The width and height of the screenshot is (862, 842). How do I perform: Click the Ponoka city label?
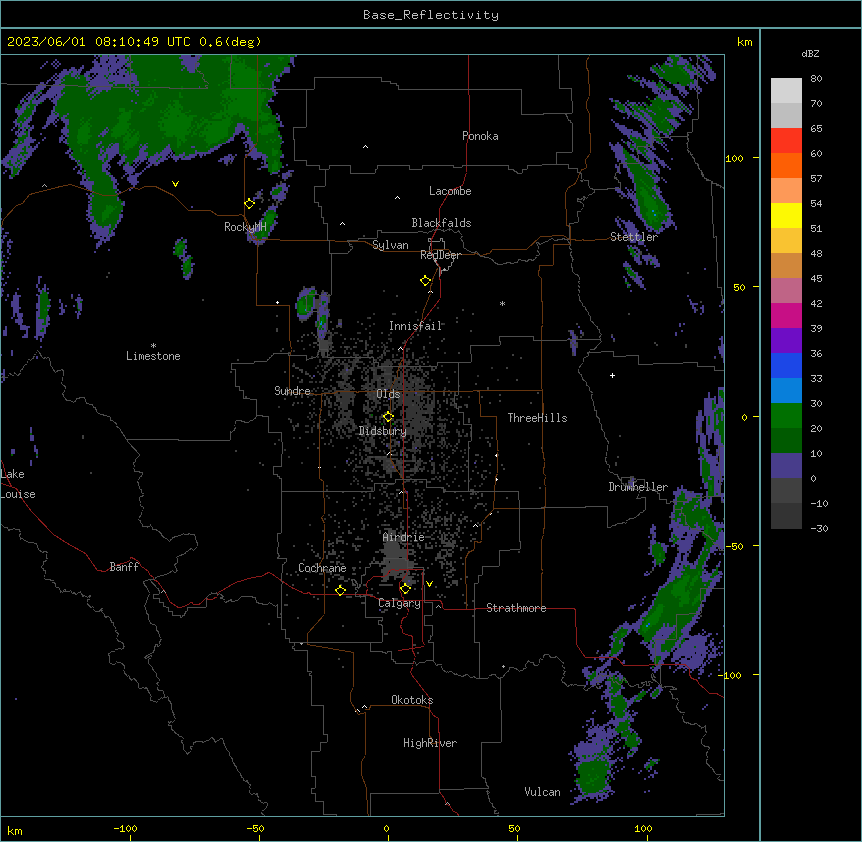[480, 136]
